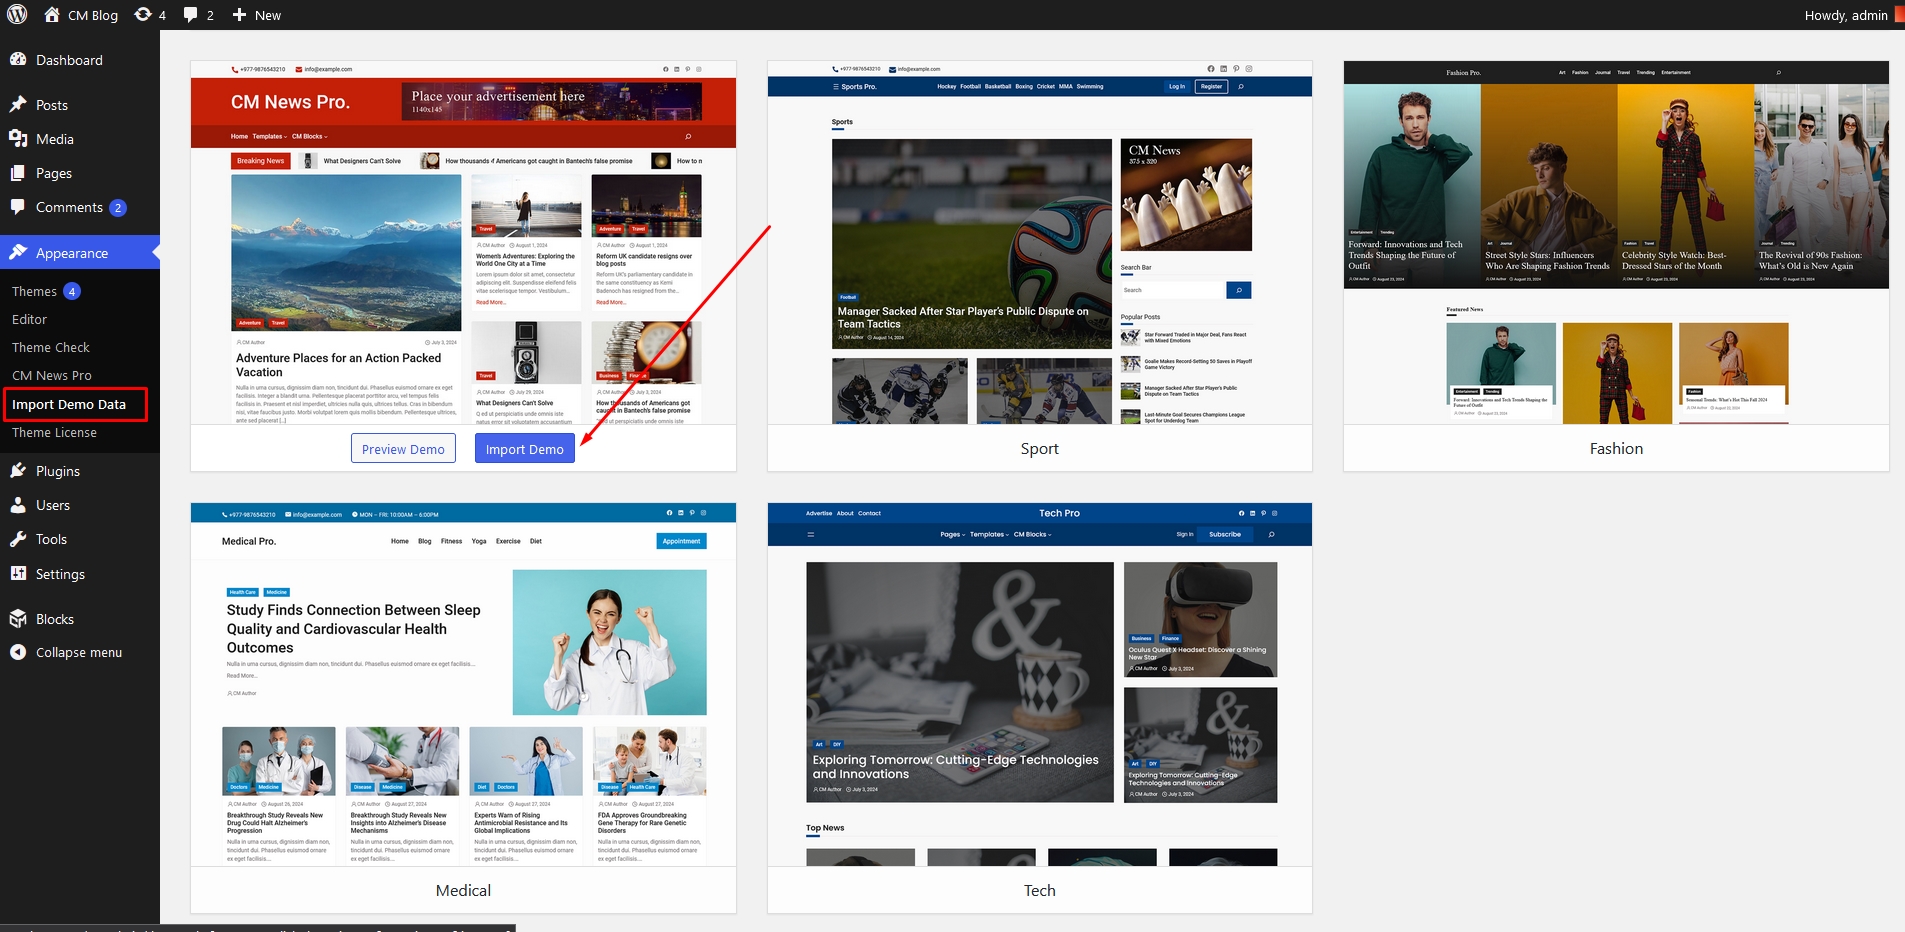The width and height of the screenshot is (1905, 932).
Task: Click the Comments sidebar bubble icon
Action: click(18, 207)
